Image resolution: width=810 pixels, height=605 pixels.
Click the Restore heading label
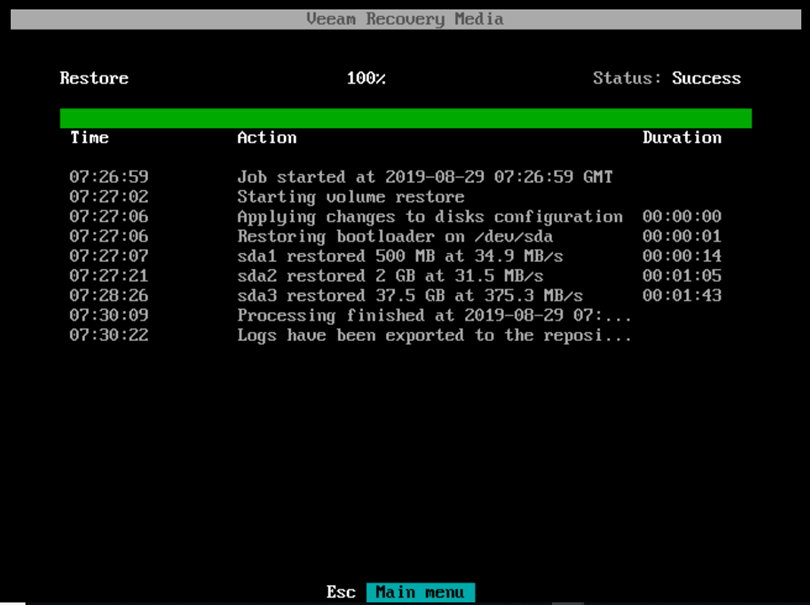click(x=94, y=78)
